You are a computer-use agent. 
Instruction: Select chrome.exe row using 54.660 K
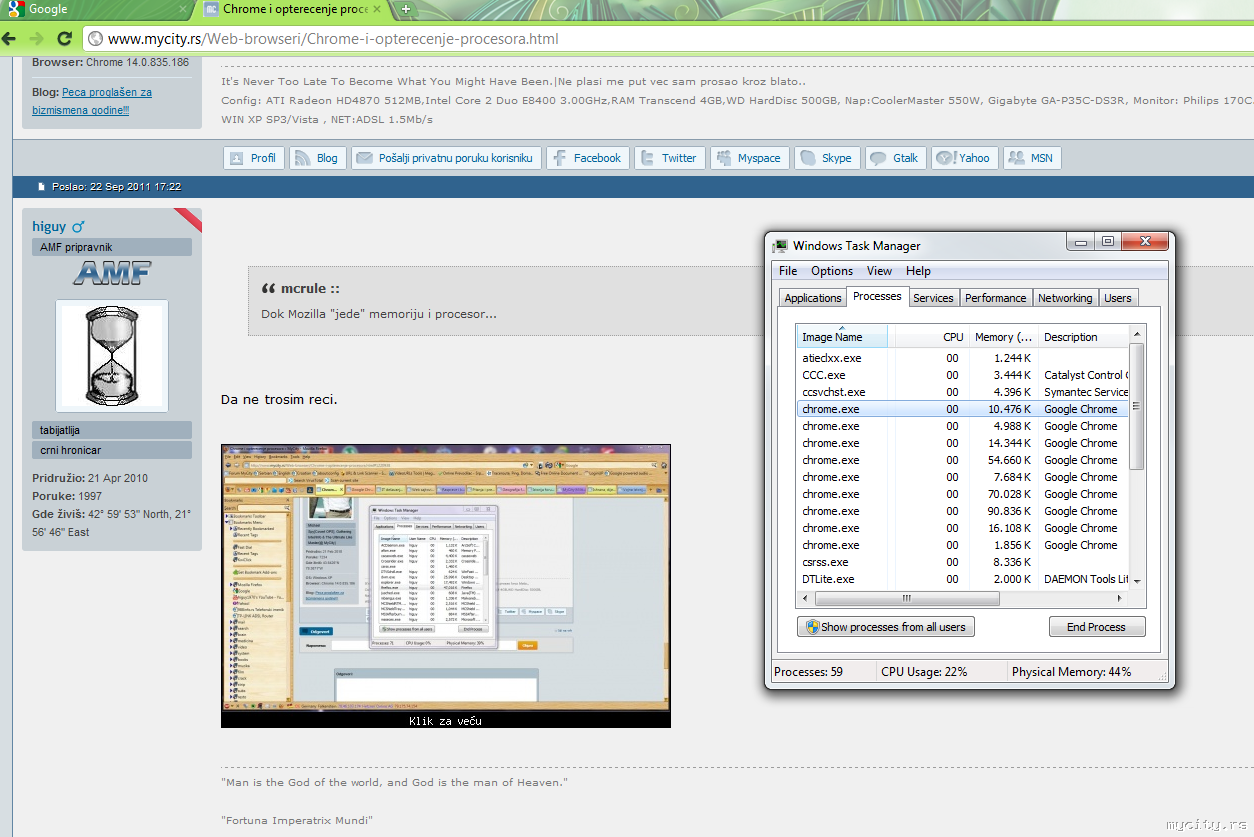tap(963, 460)
